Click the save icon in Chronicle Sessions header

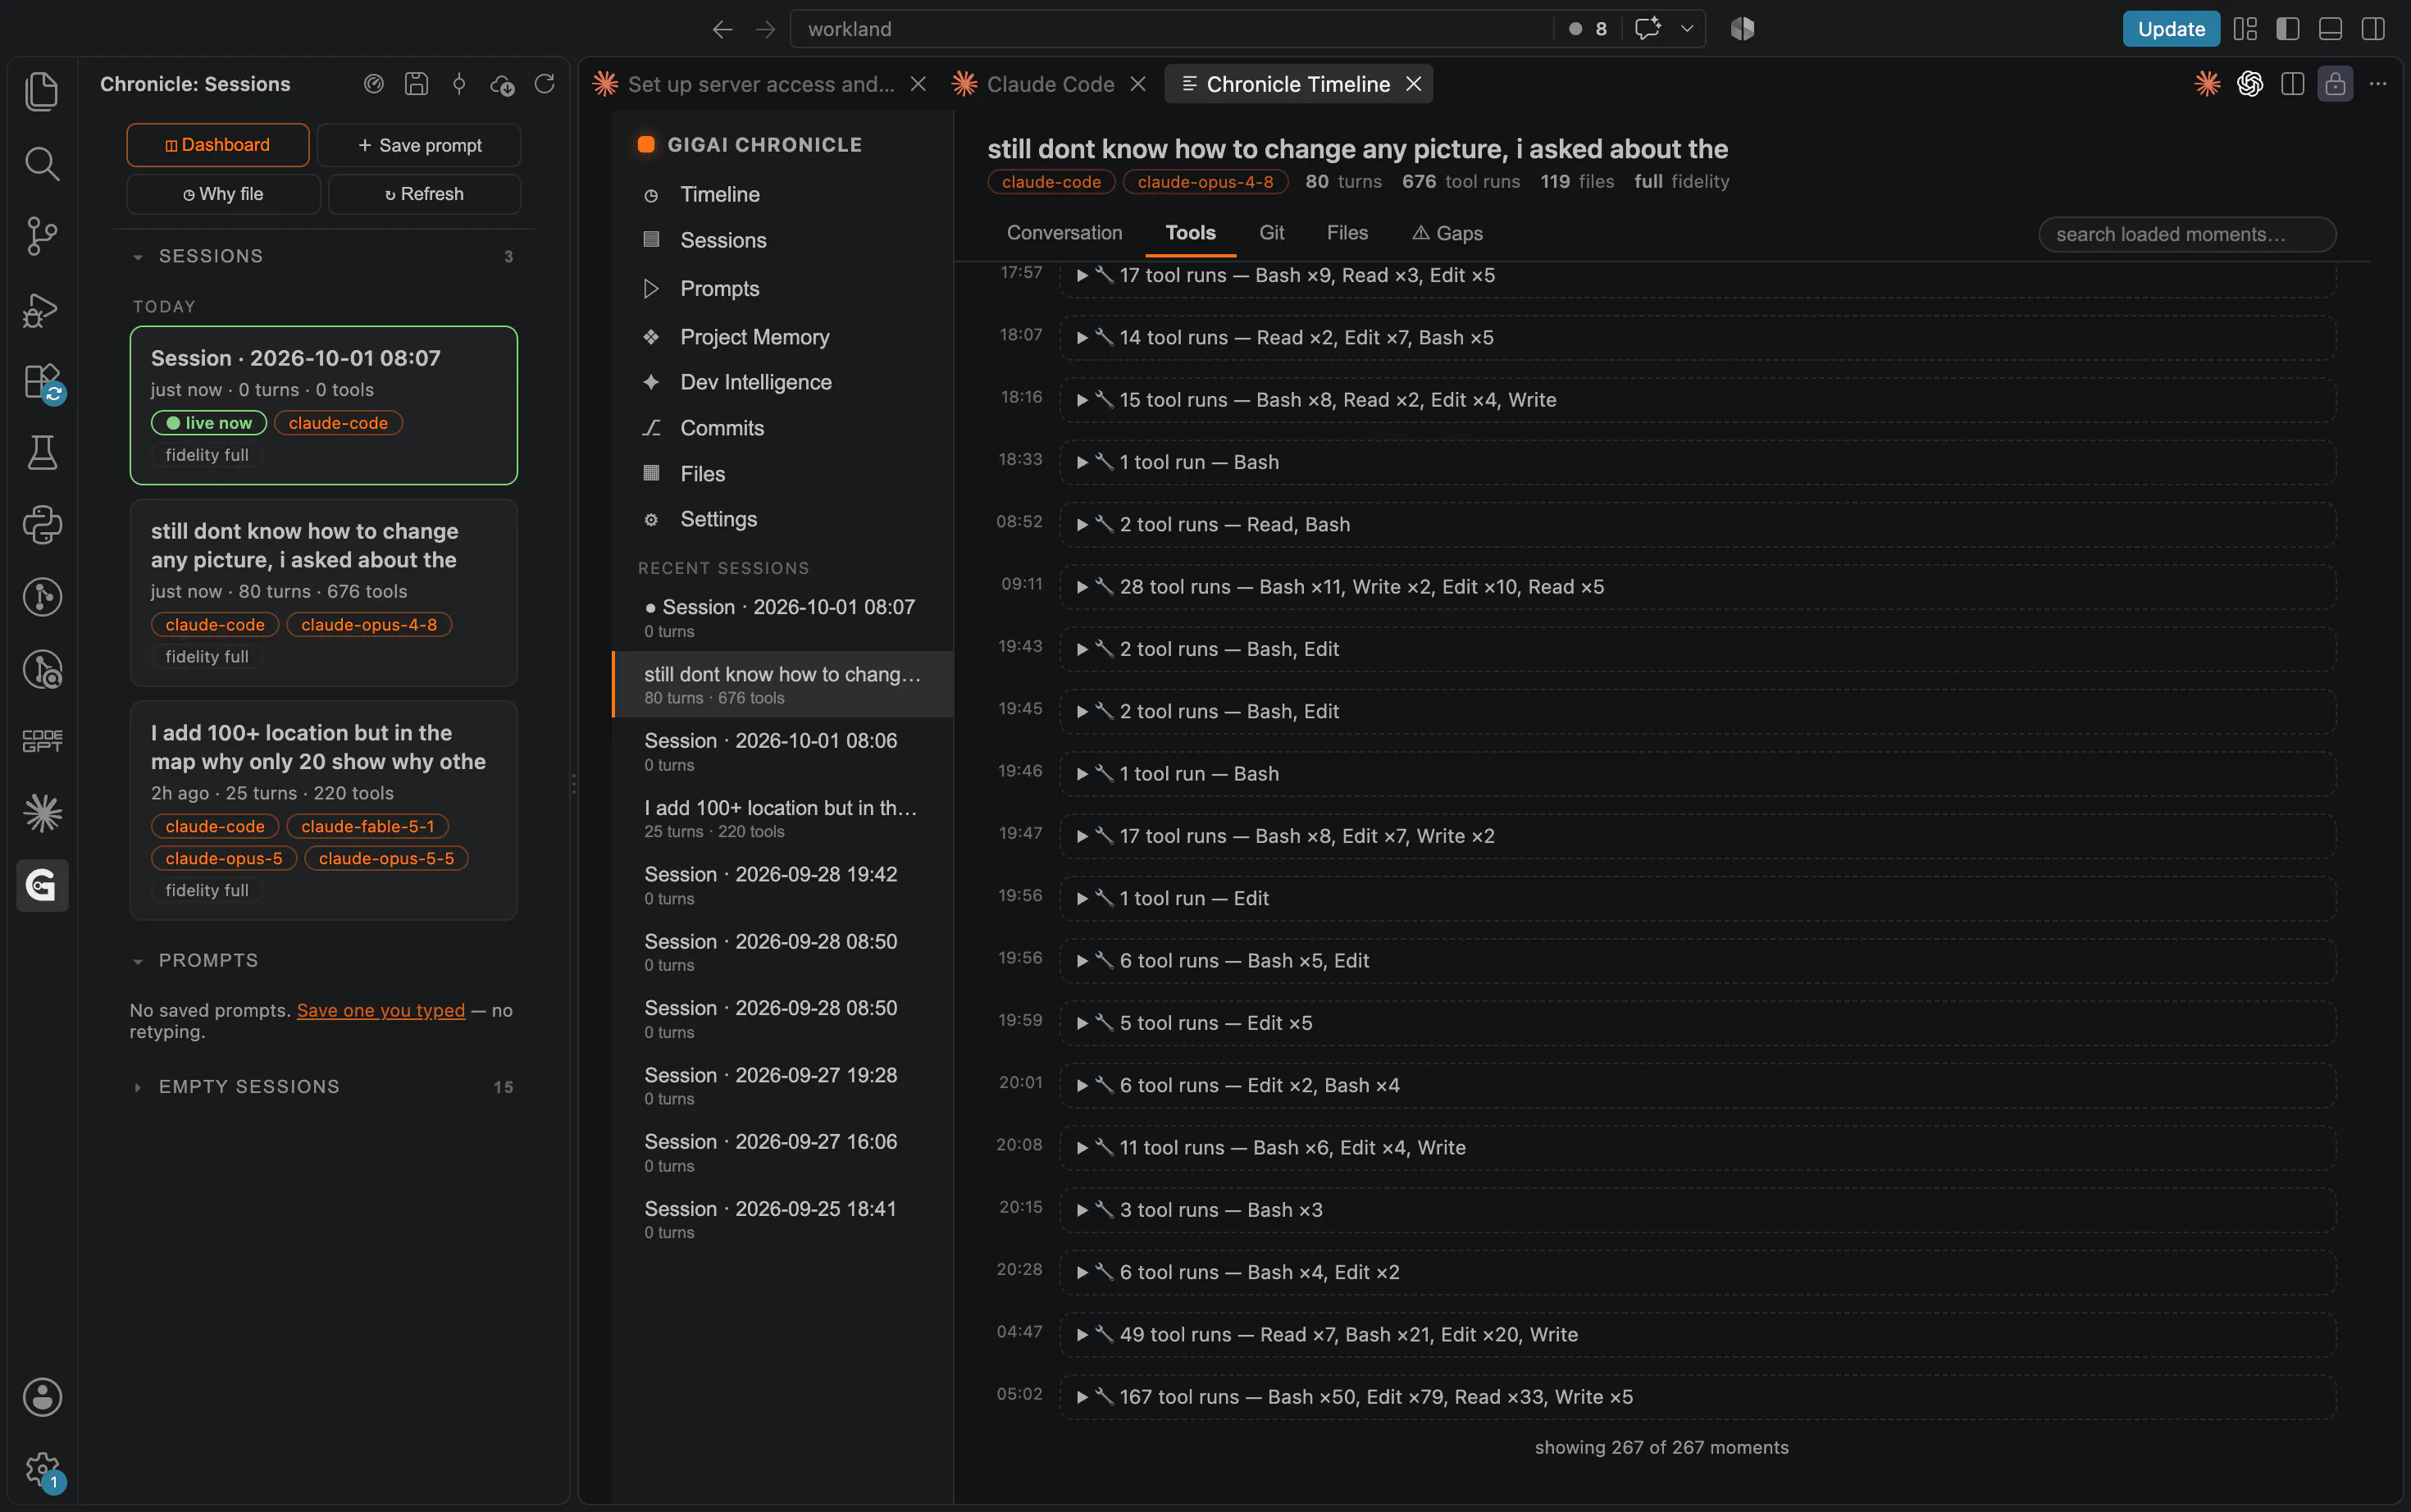pyautogui.click(x=416, y=84)
